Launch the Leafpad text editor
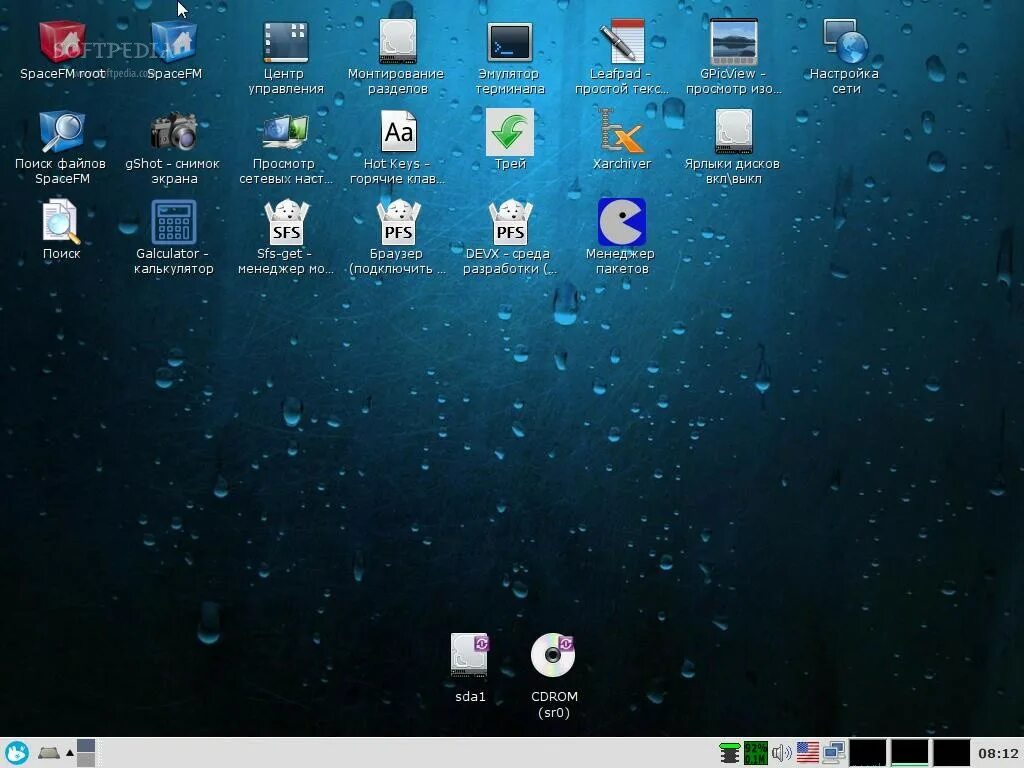The width and height of the screenshot is (1024, 768). click(622, 40)
